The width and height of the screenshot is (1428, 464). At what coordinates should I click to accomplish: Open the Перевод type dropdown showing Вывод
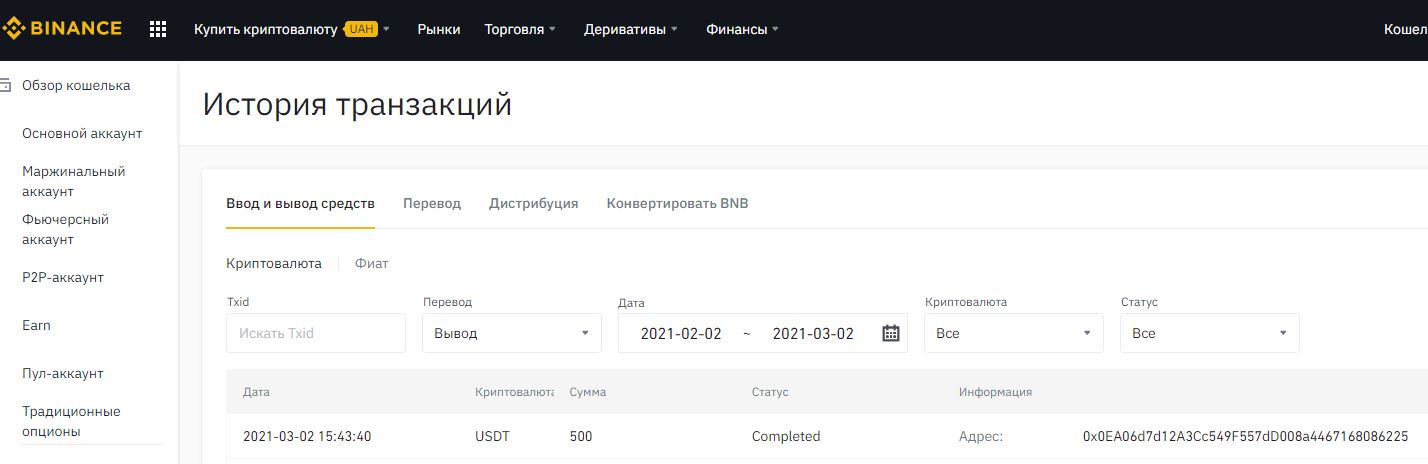coord(511,333)
